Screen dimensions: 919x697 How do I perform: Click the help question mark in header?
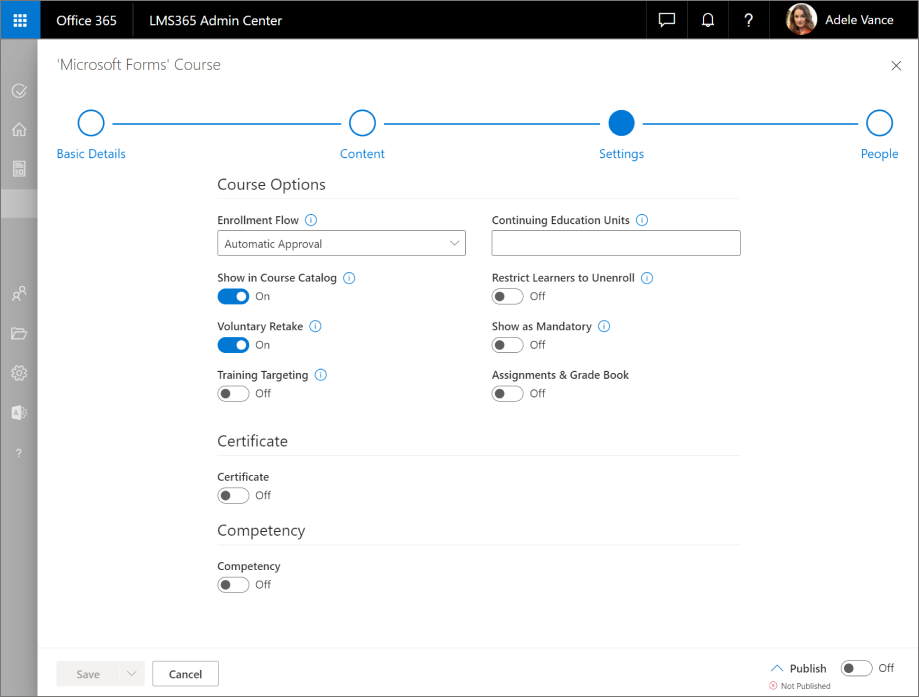pyautogui.click(x=748, y=20)
